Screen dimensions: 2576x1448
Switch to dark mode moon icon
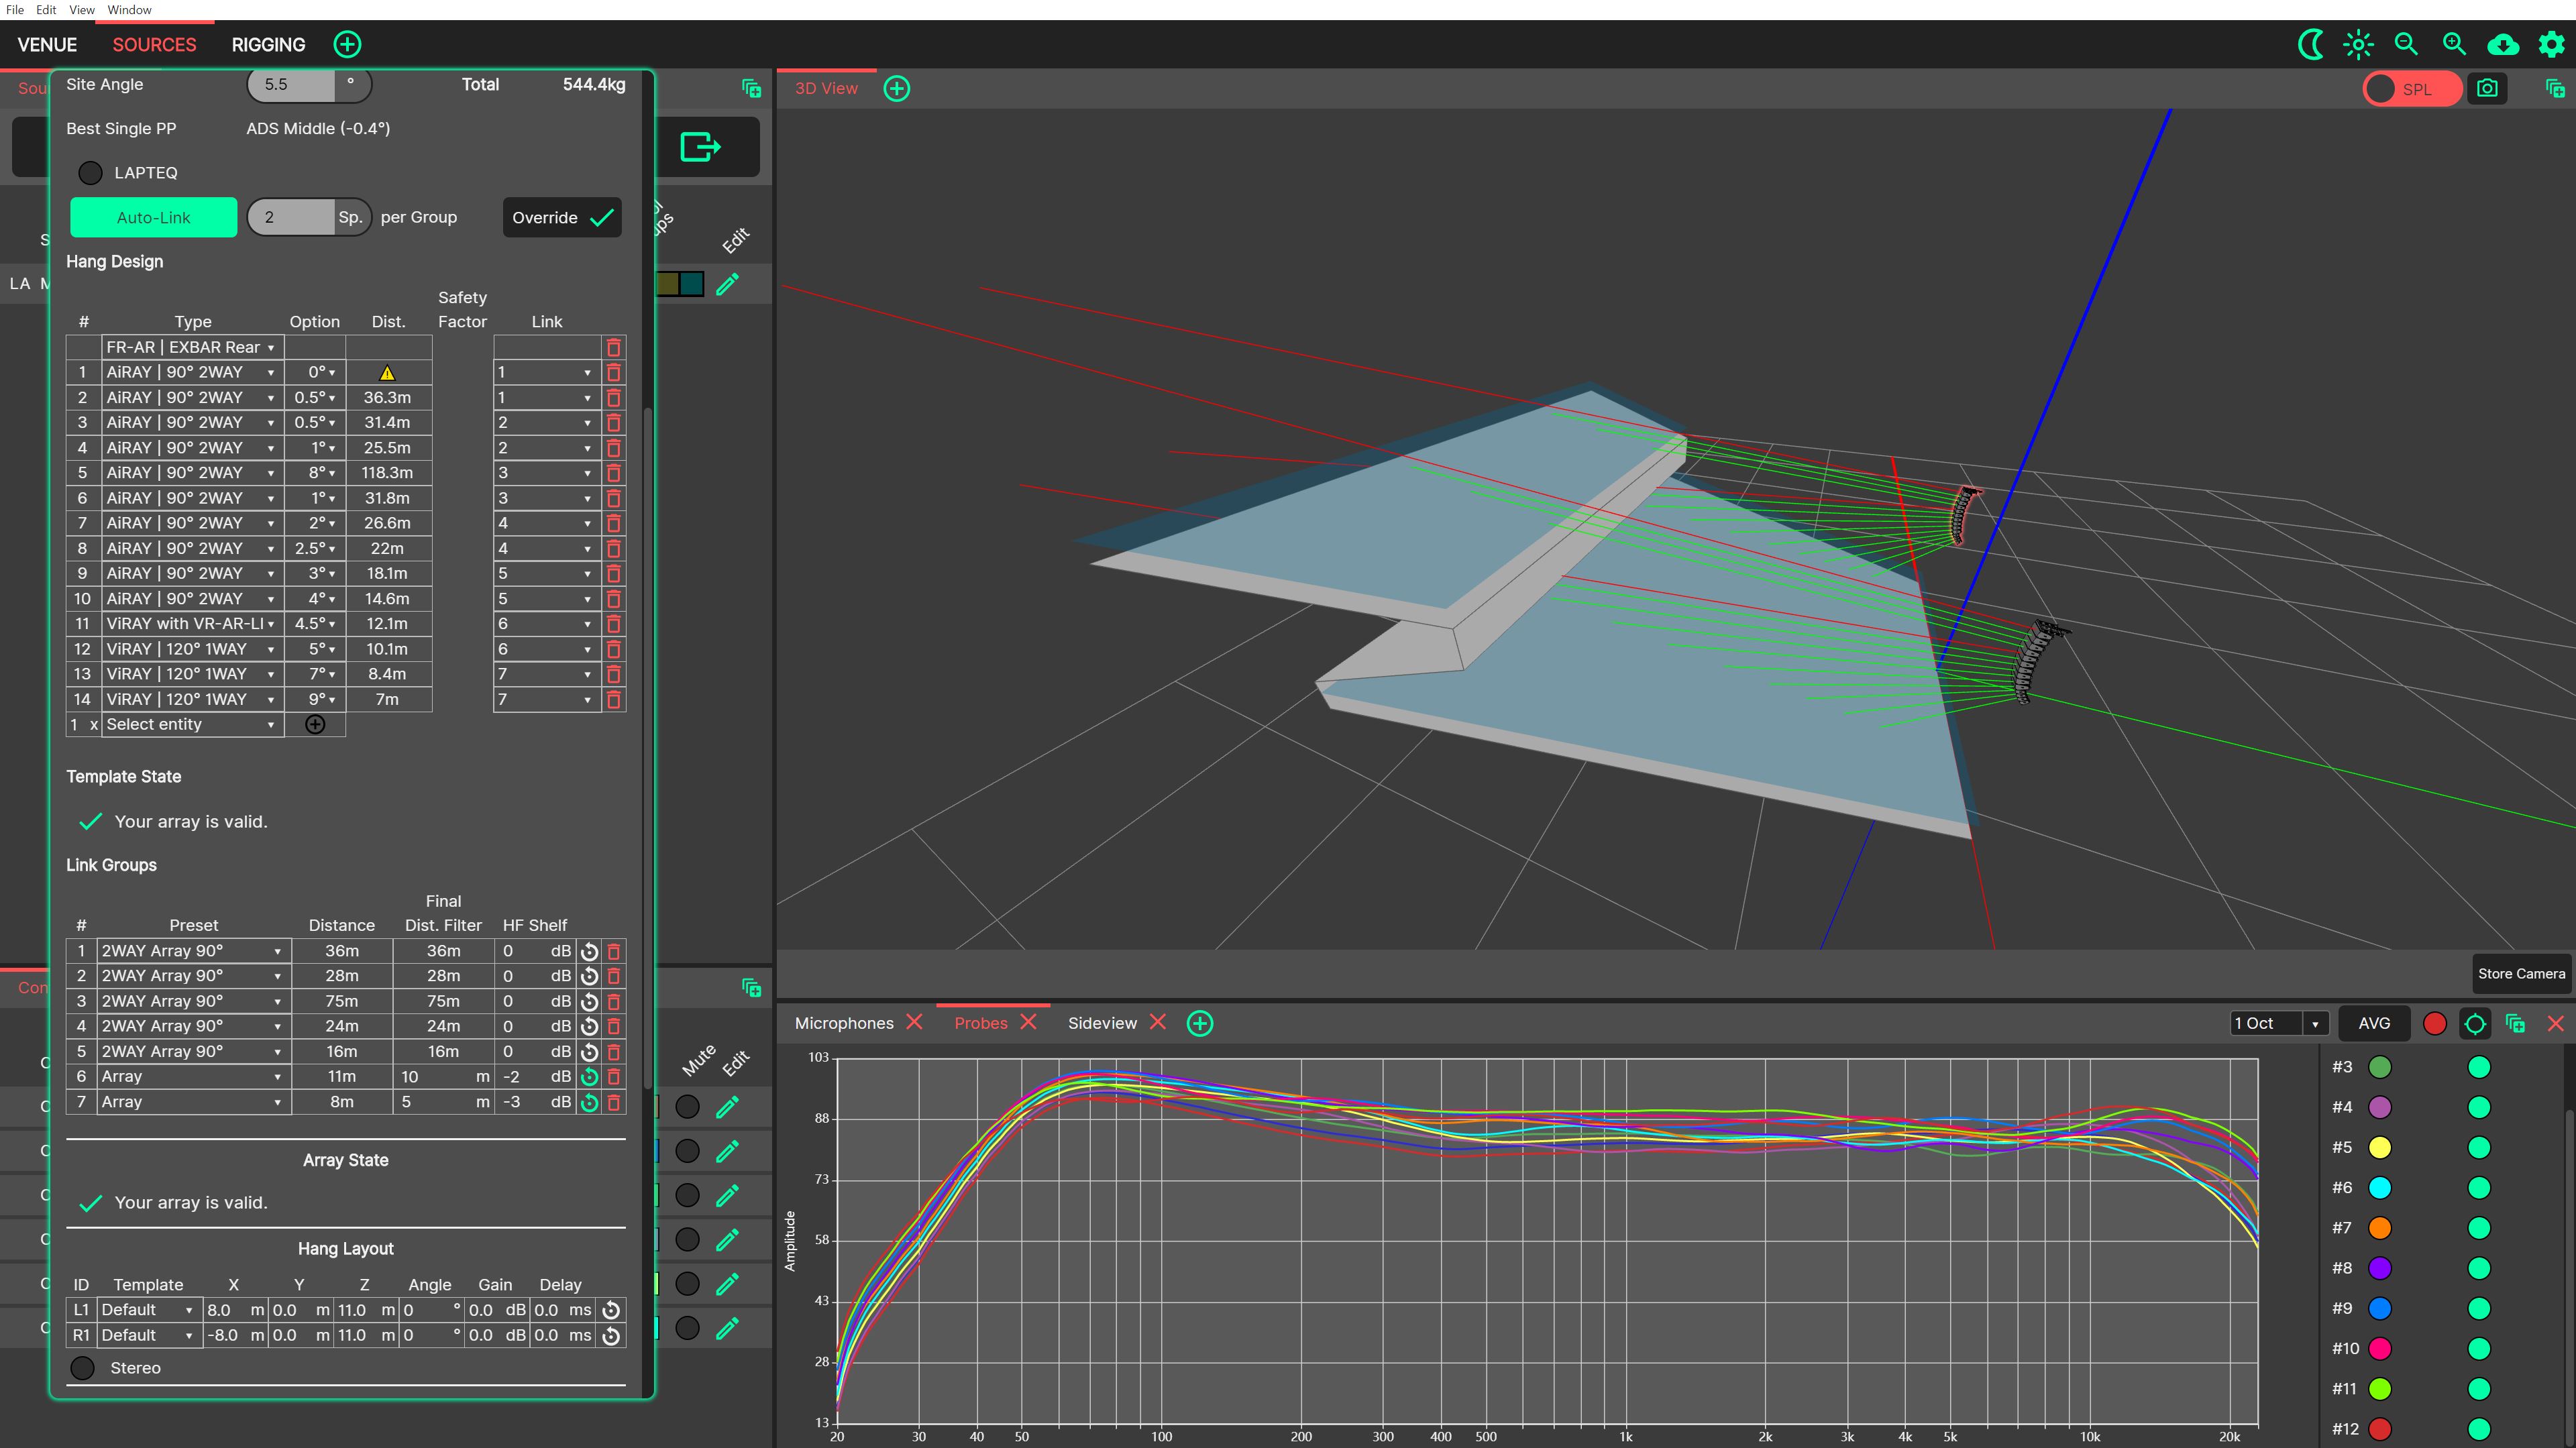pyautogui.click(x=2310, y=44)
